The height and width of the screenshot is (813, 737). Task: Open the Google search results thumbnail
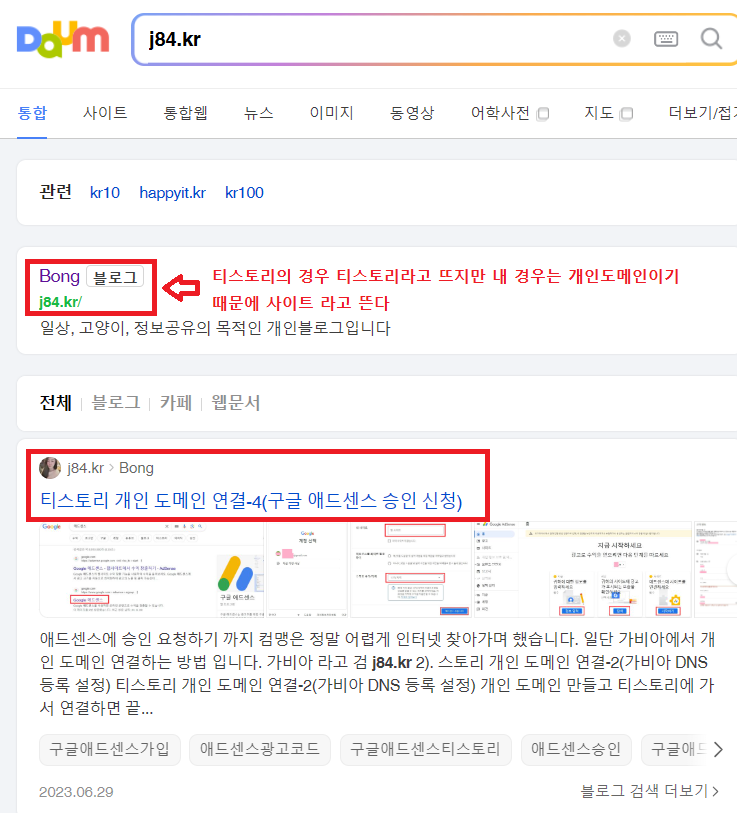(152, 570)
